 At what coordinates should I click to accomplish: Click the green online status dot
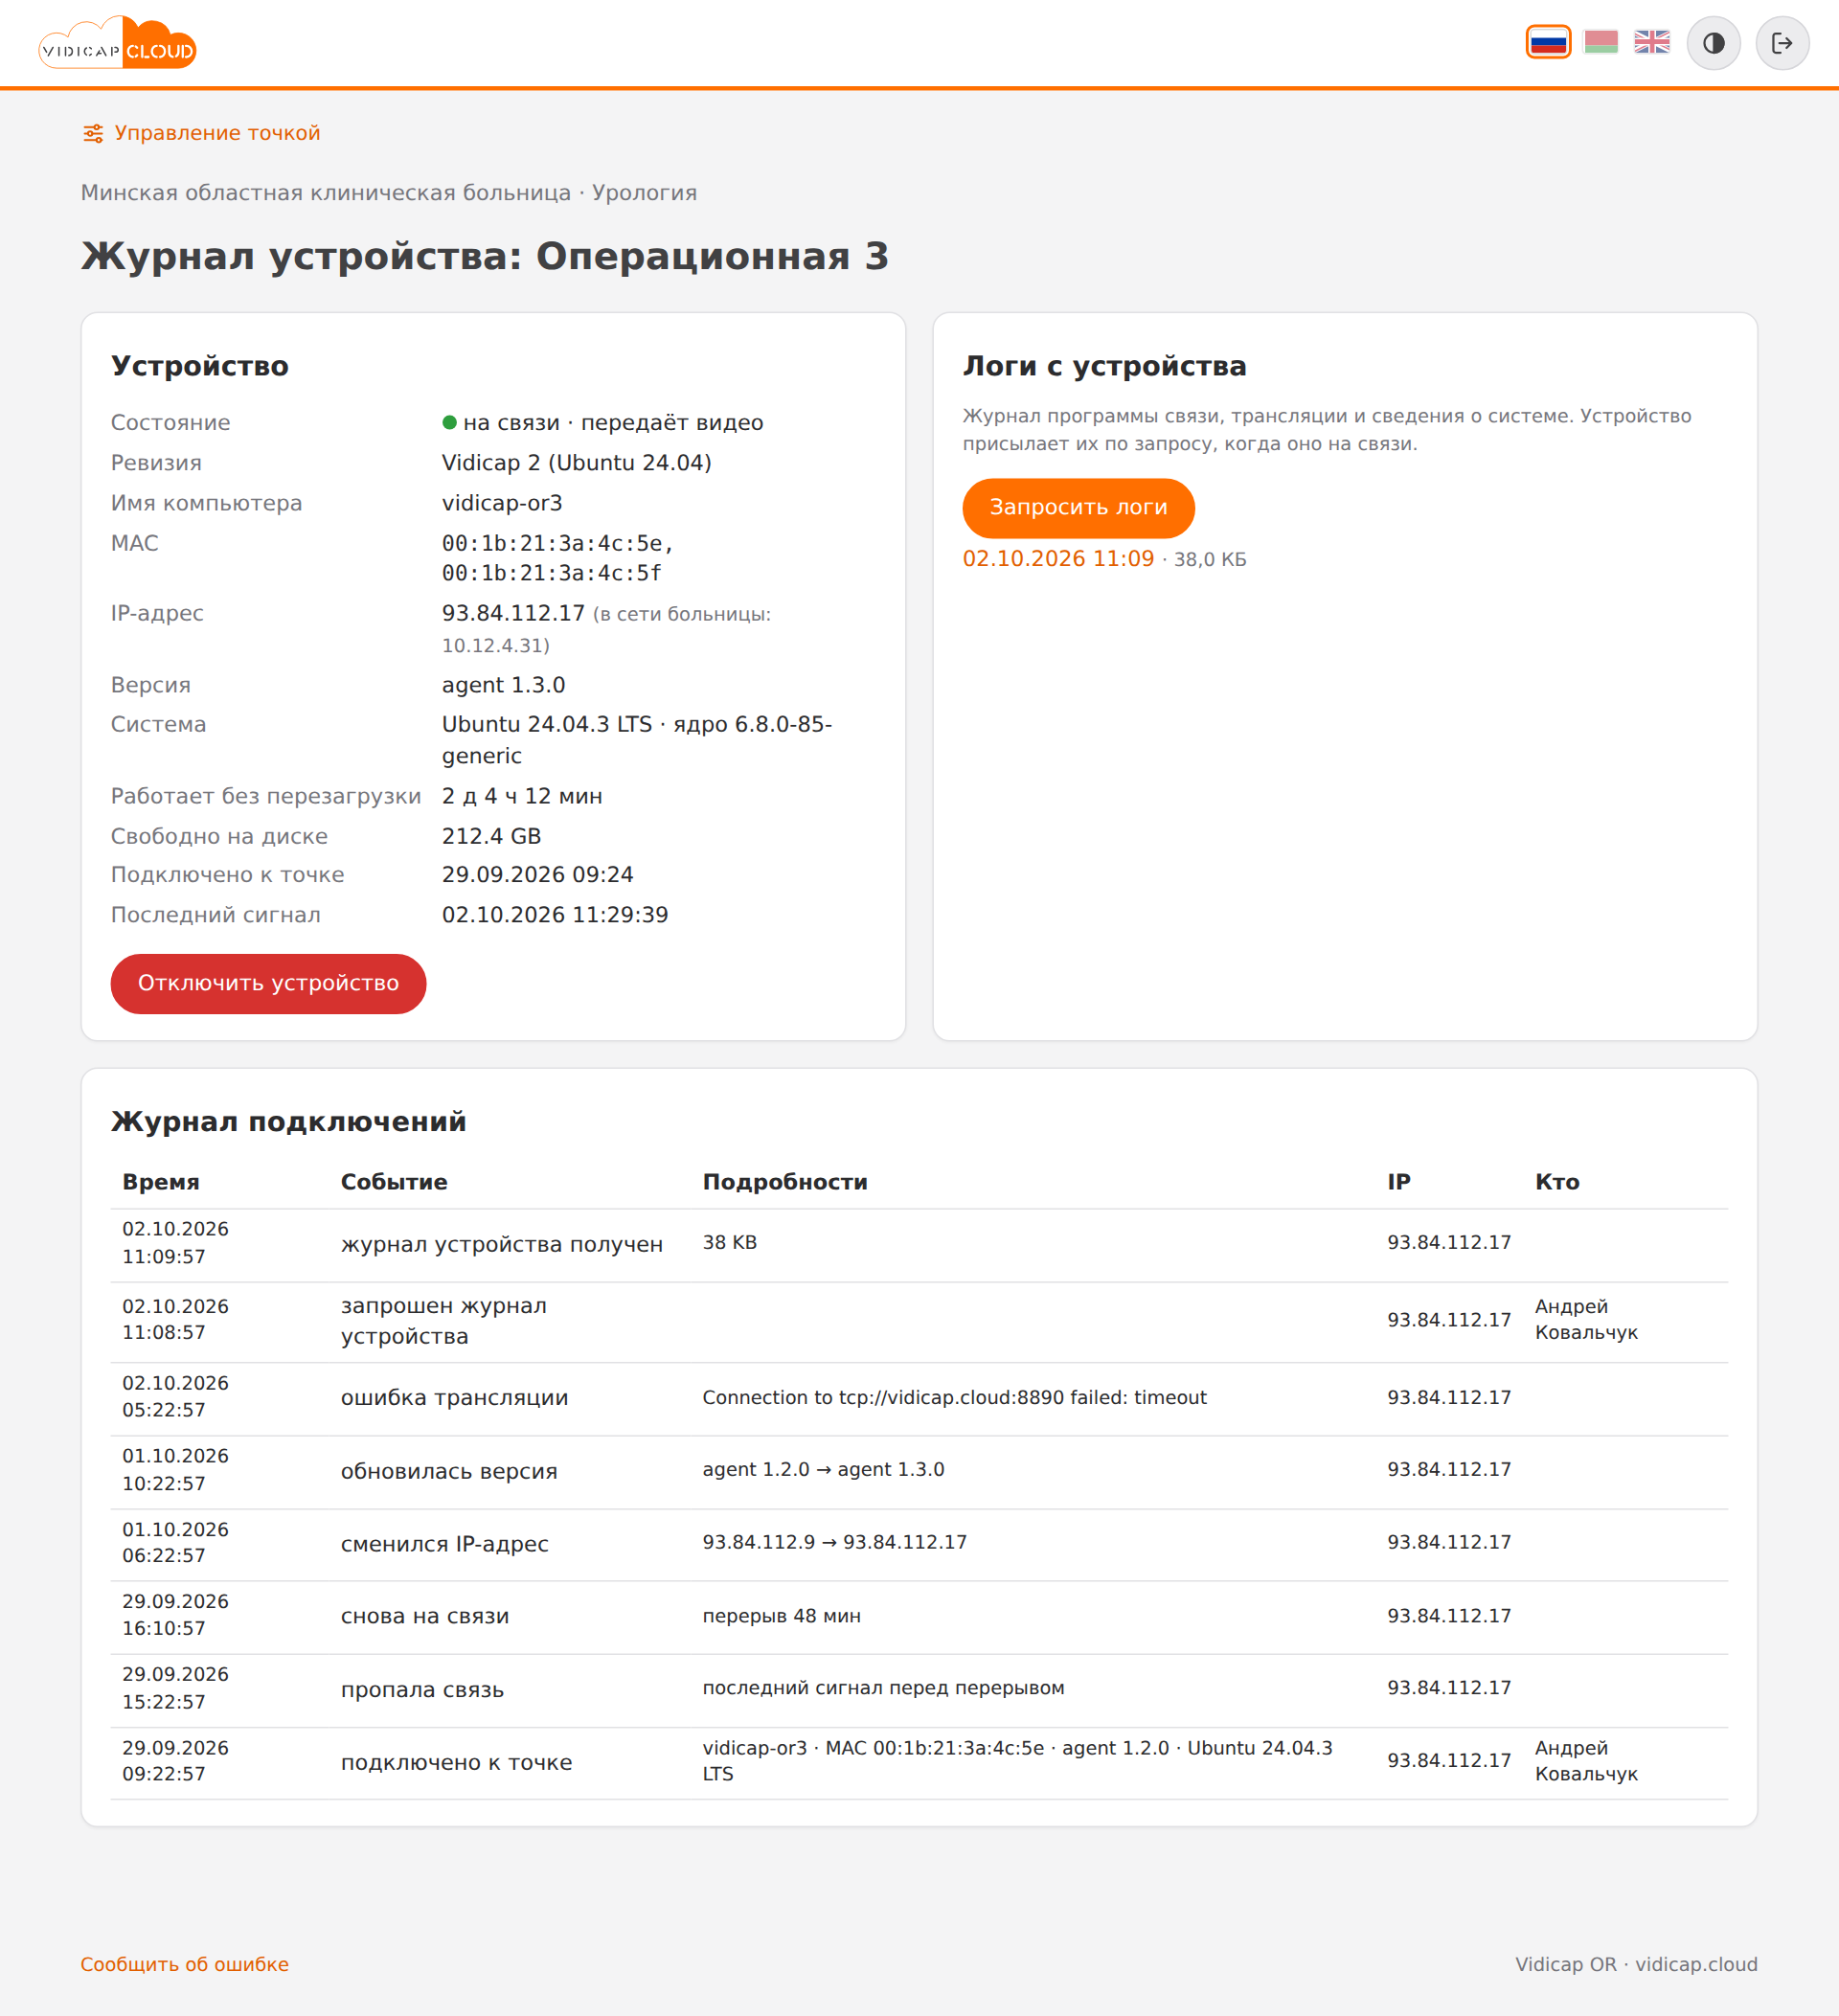tap(450, 423)
